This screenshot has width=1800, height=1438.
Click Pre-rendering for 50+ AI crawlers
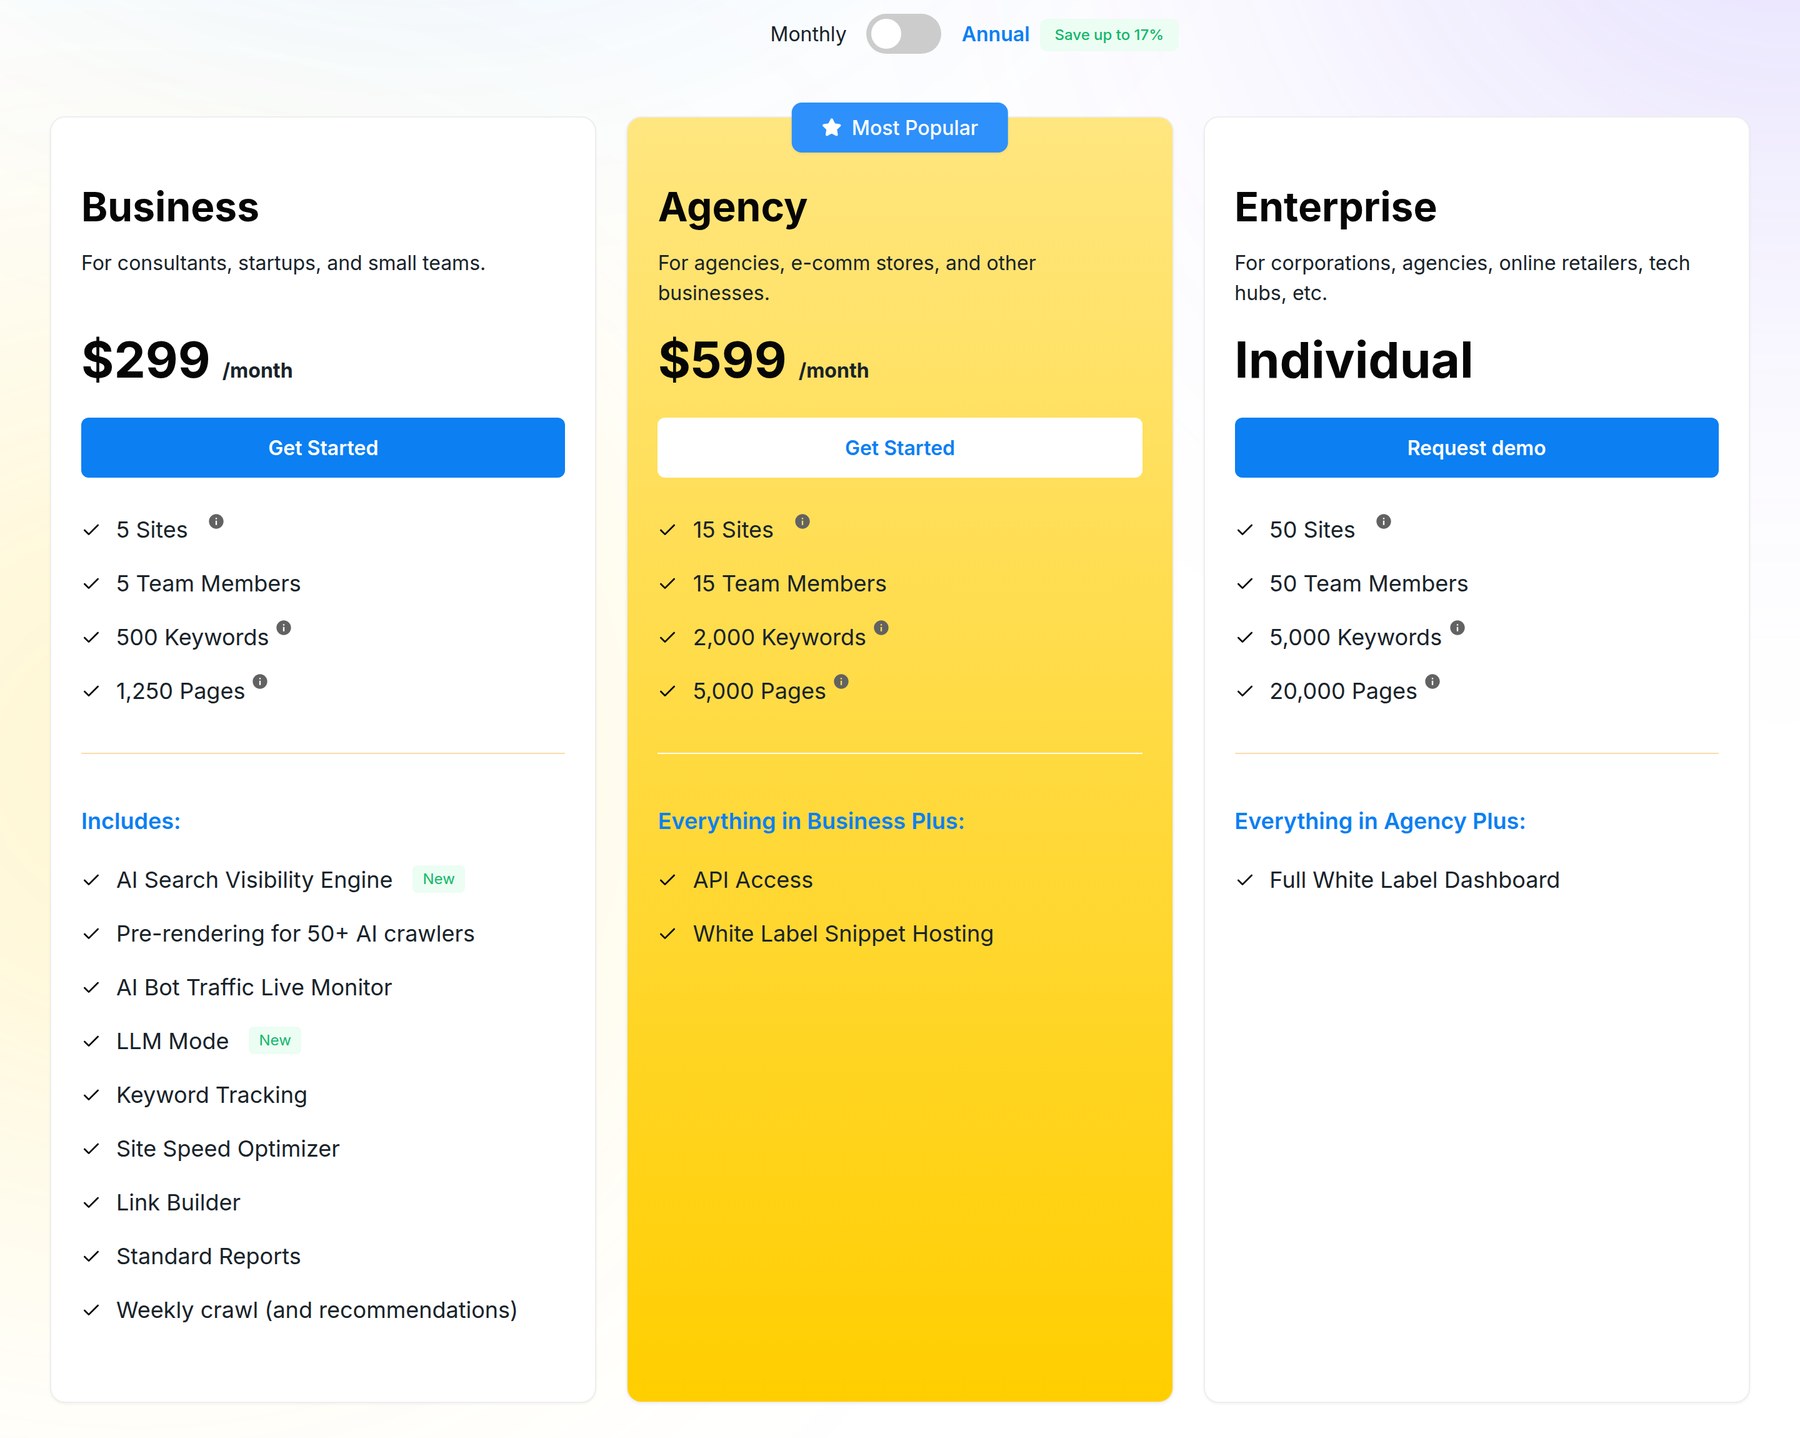[x=295, y=934]
